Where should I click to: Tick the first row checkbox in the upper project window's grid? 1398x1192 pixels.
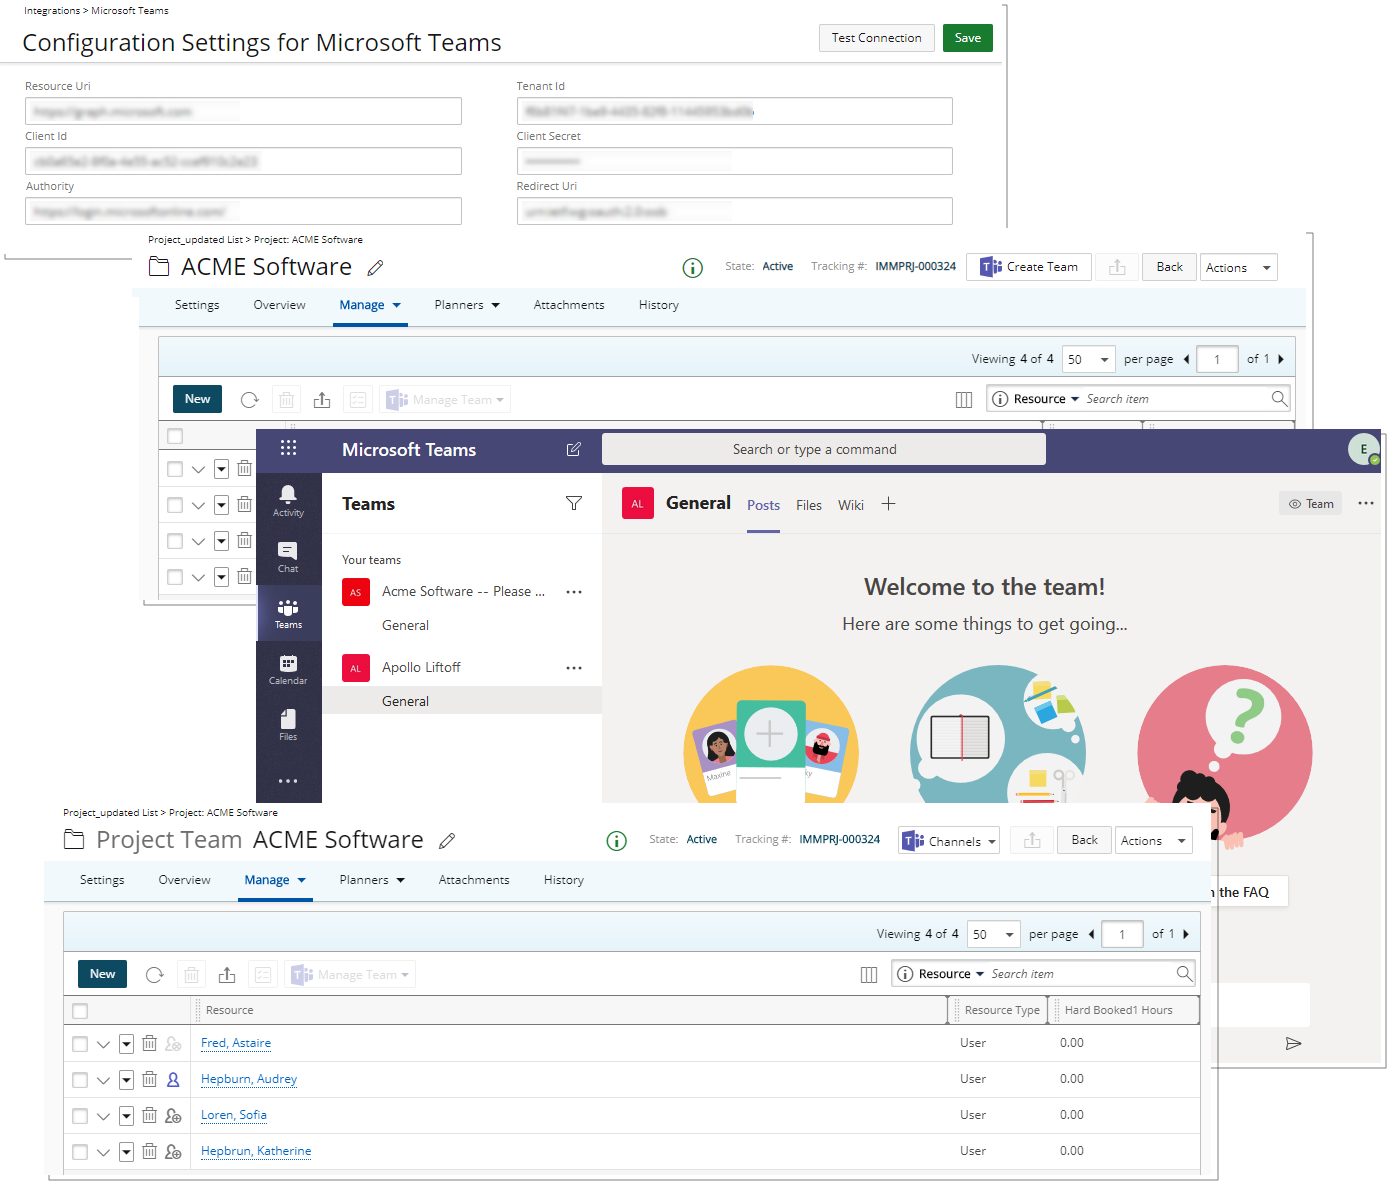click(x=175, y=469)
